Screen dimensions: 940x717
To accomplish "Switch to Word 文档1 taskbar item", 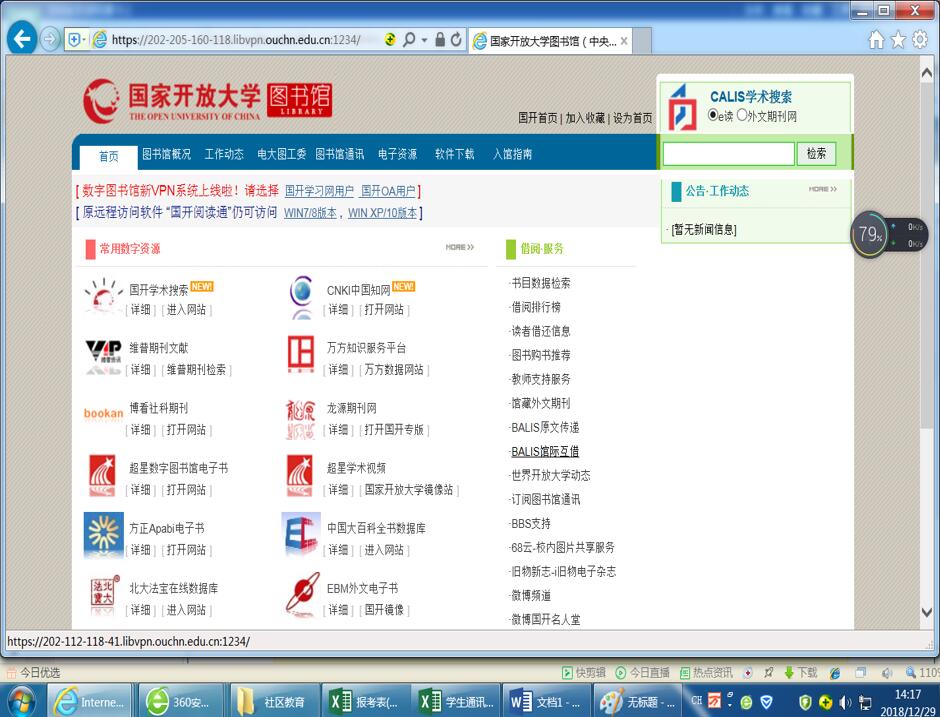I will point(546,701).
